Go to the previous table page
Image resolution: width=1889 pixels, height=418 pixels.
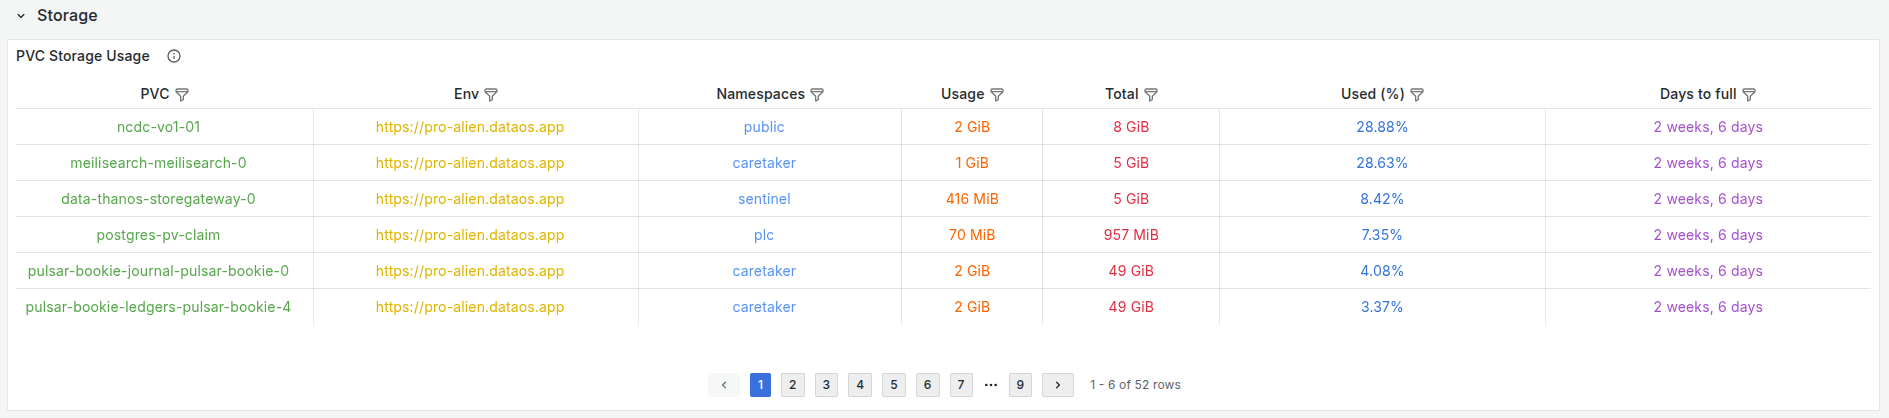724,385
